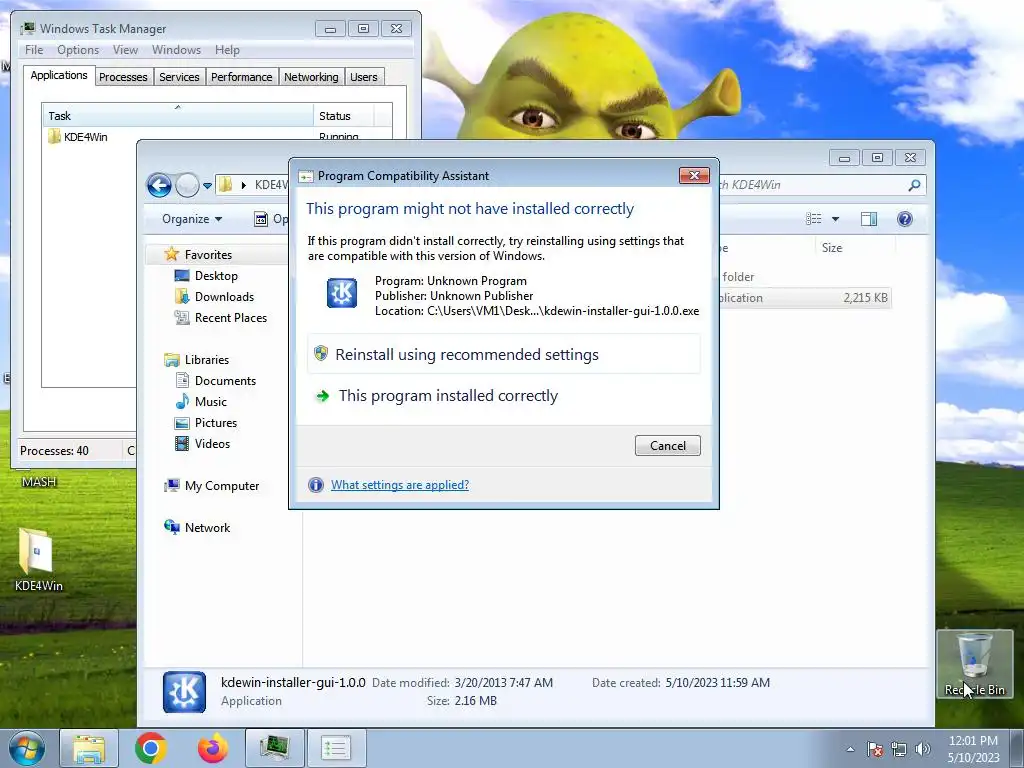Select Network in navigation pane
Viewport: 1024px width, 768px height.
coord(207,527)
